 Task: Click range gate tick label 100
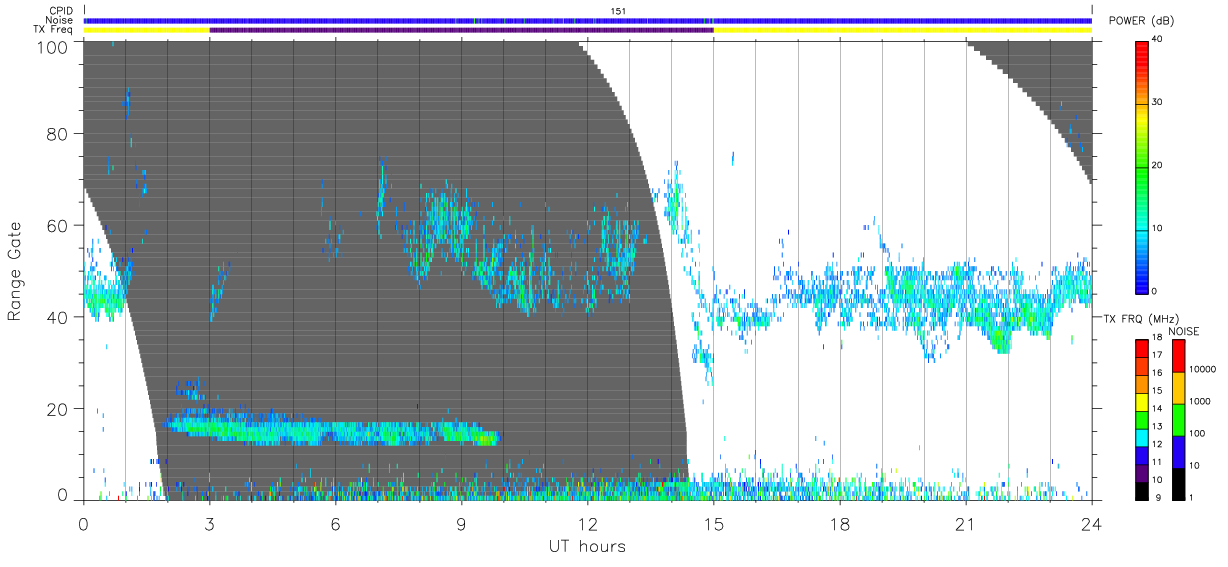[x=54, y=47]
